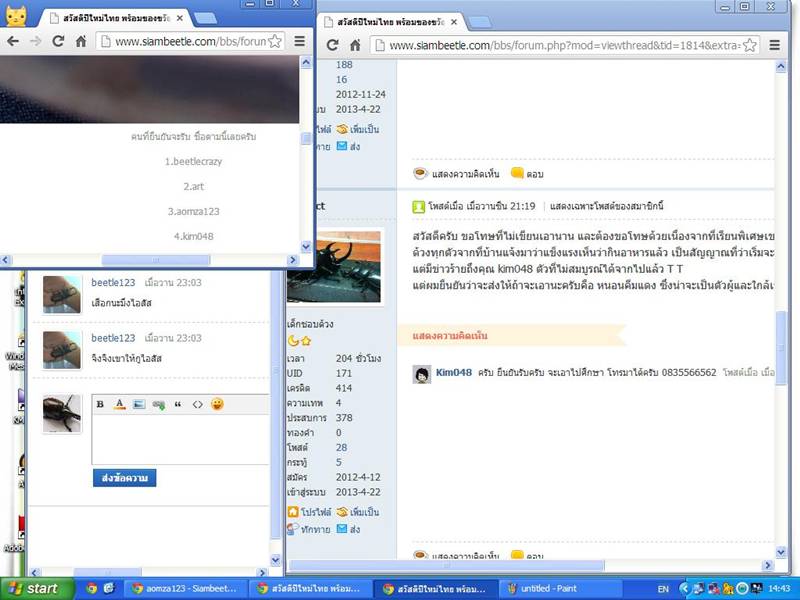
Task: Bookmark page with star in right browser
Action: (750, 45)
